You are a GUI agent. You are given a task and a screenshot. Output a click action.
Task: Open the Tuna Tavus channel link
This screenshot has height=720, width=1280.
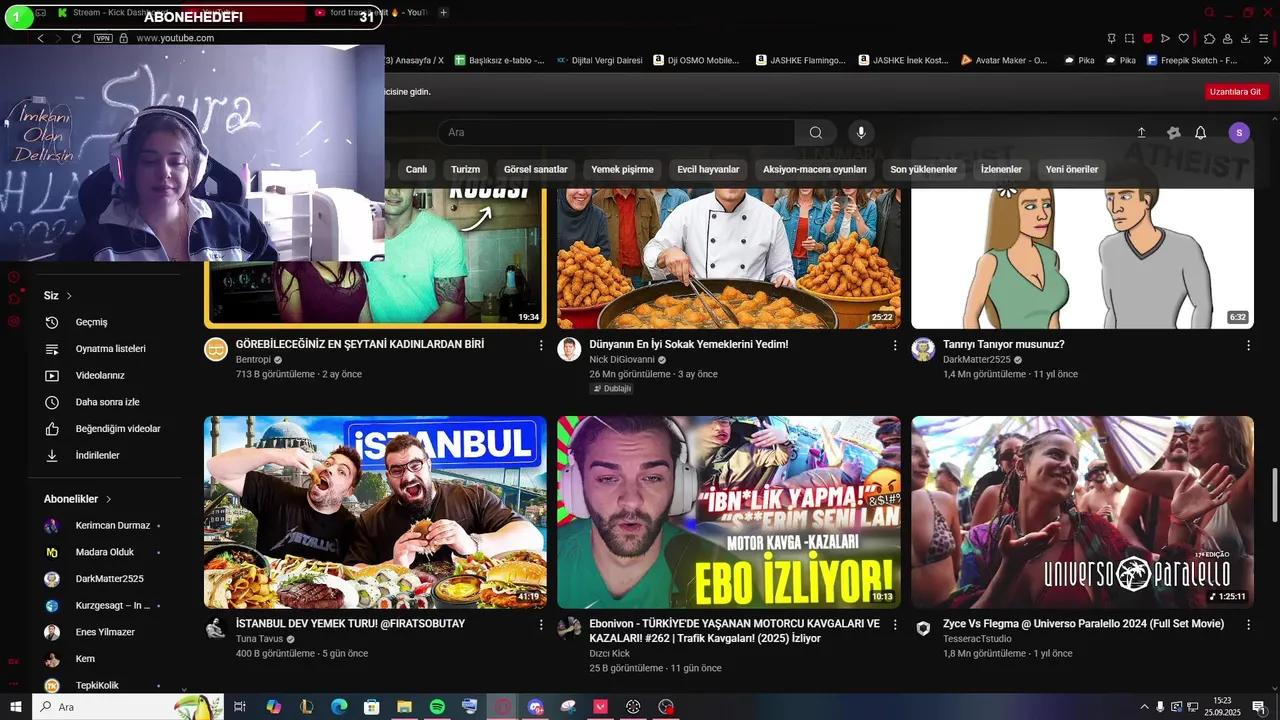(x=260, y=639)
